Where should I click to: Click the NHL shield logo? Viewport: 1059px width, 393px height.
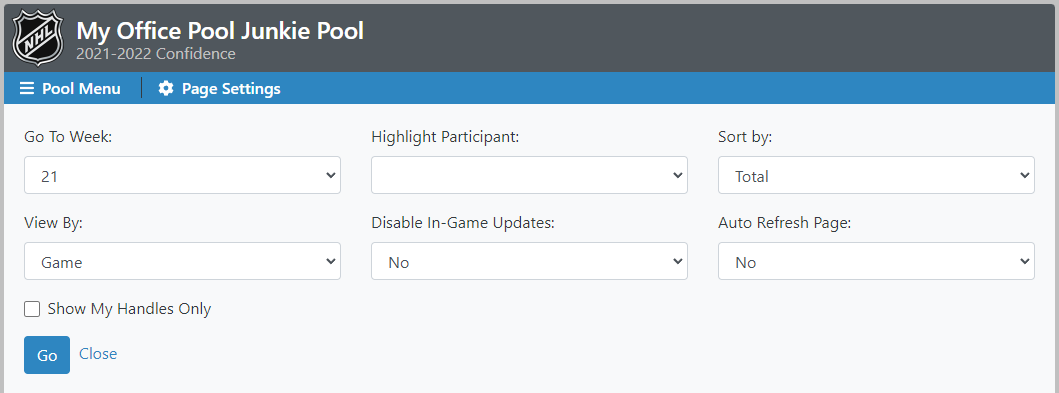[x=38, y=38]
